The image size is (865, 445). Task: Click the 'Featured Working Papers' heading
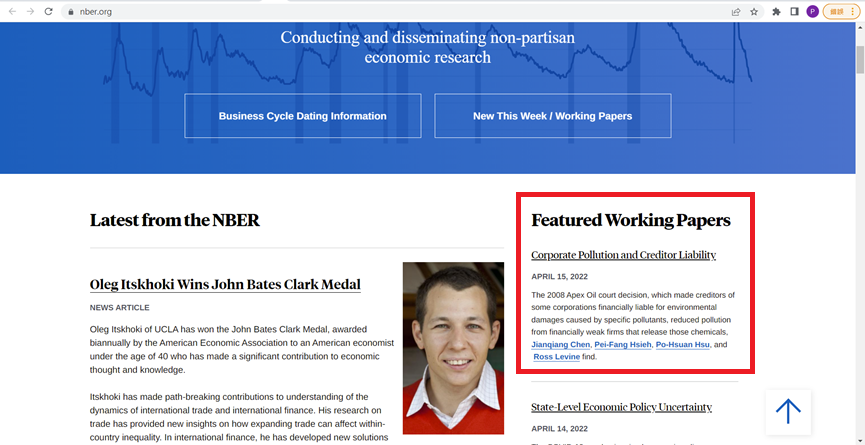click(631, 220)
